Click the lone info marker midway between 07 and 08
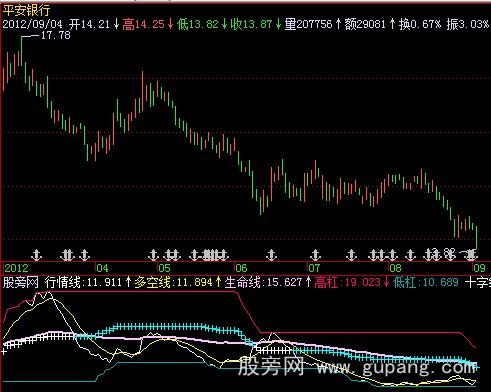The image size is (491, 392). [351, 255]
